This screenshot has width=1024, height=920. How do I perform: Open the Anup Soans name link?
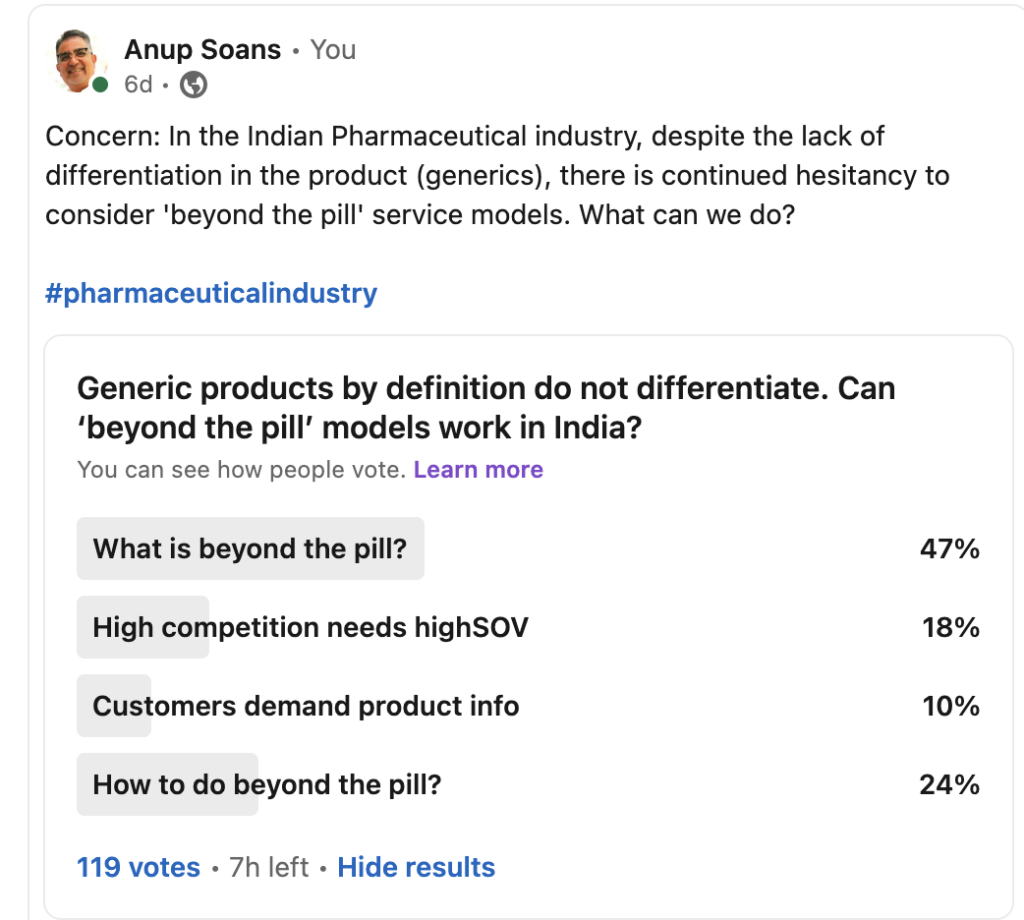202,50
